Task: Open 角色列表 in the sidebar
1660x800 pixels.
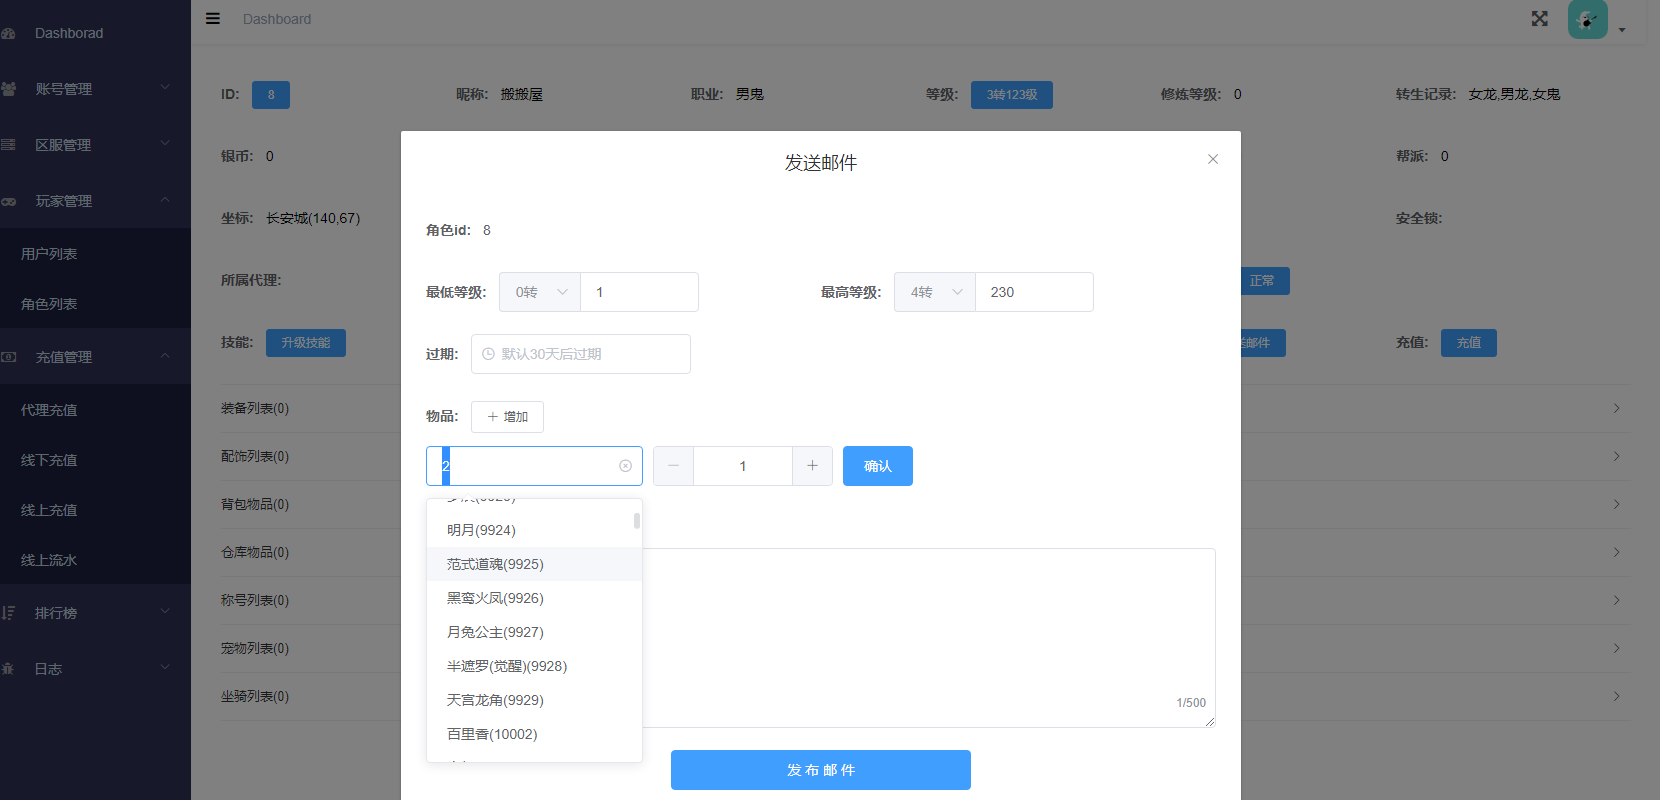Action: 49,304
